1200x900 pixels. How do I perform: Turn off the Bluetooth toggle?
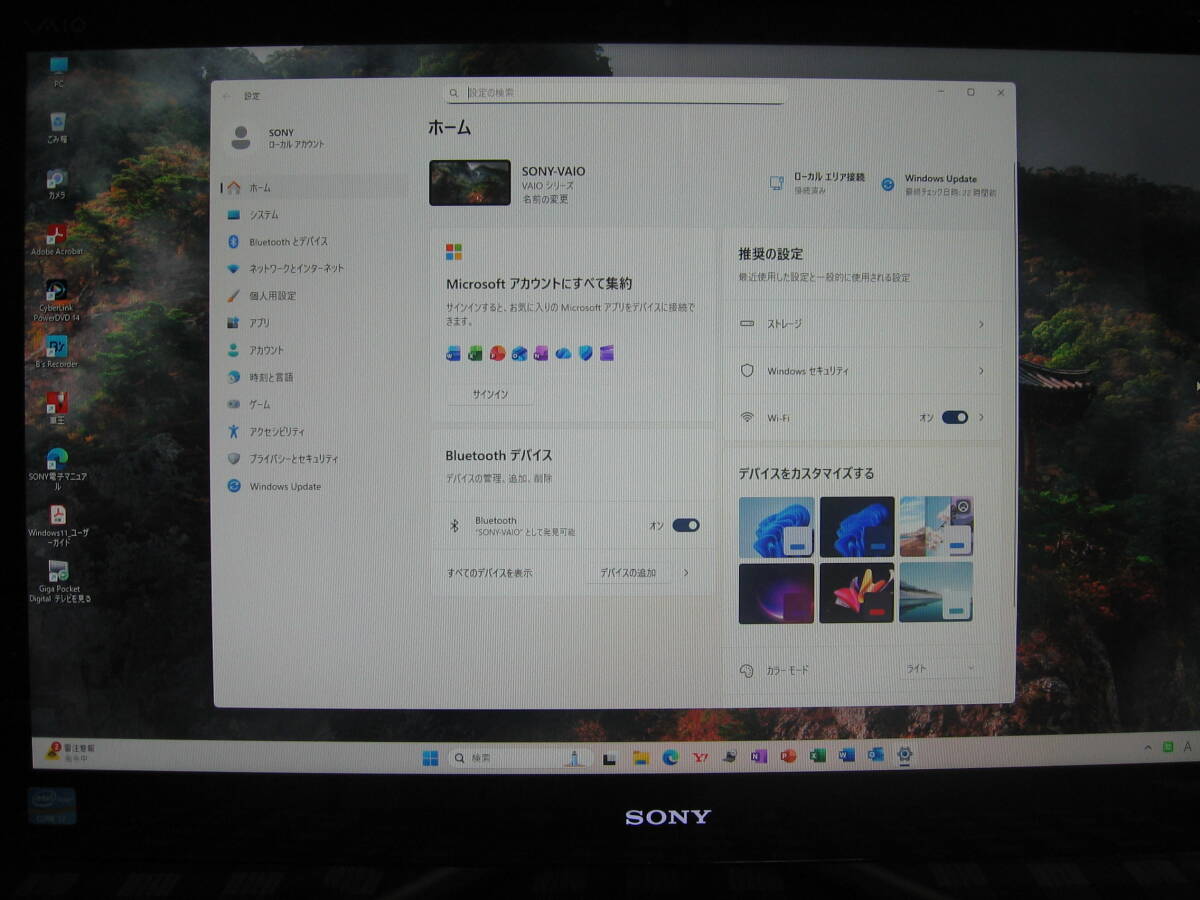pyautogui.click(x=686, y=525)
